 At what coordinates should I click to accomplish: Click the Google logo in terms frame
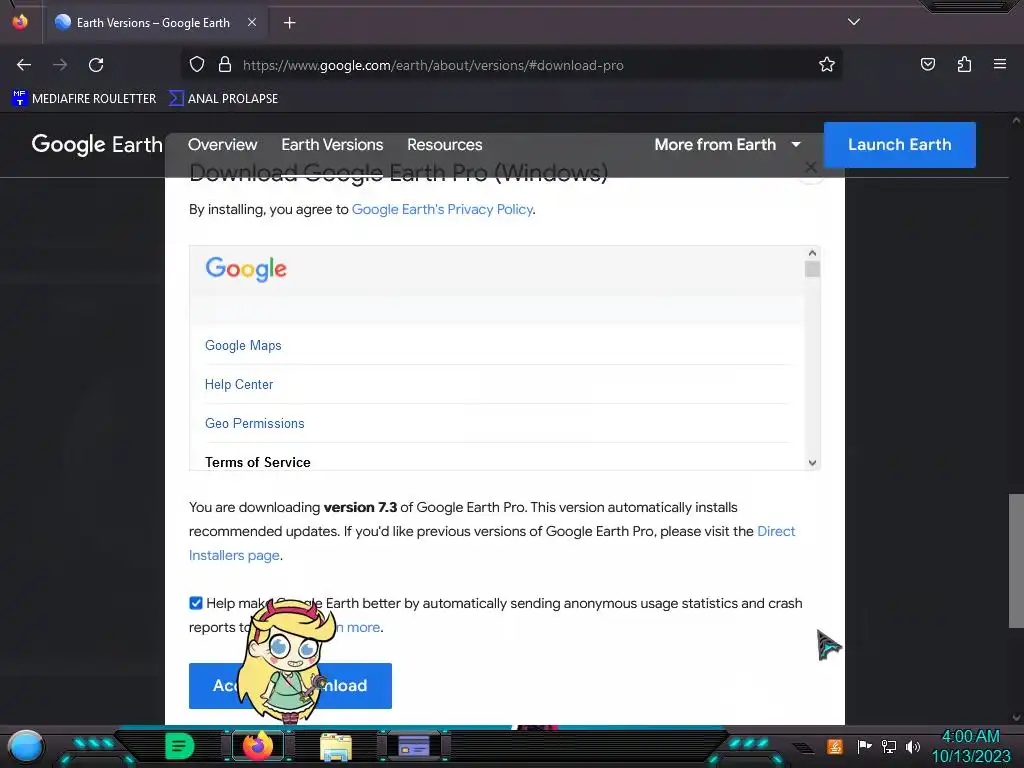pos(246,269)
